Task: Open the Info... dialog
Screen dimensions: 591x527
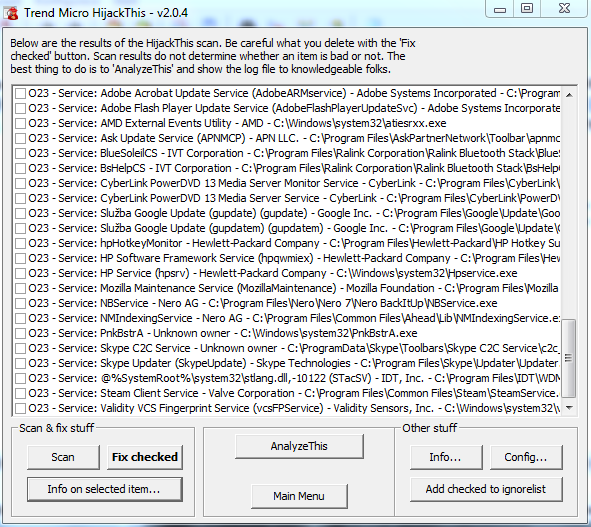Action: (446, 457)
